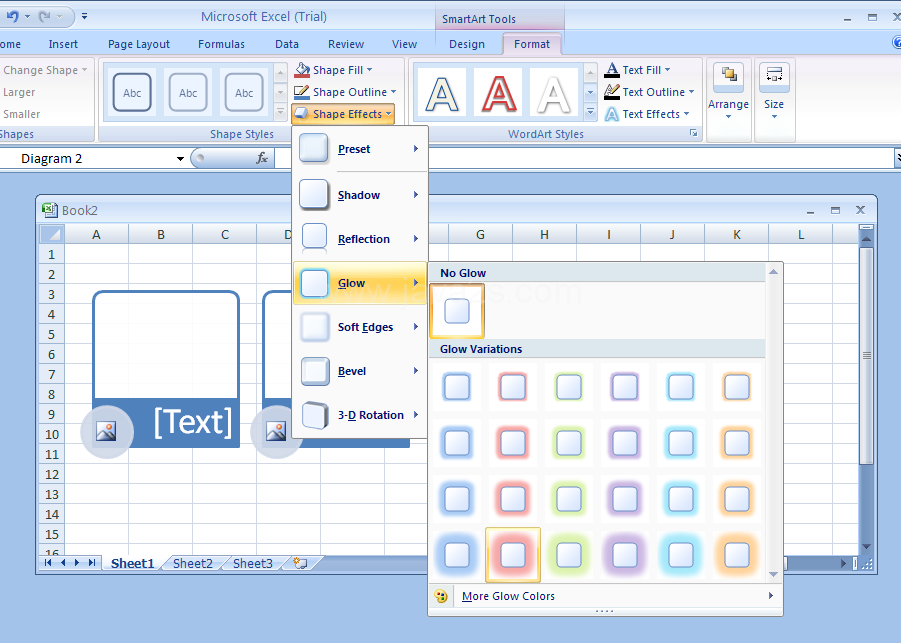Select the Review tab
Viewport: 901px width, 643px height.
point(346,44)
